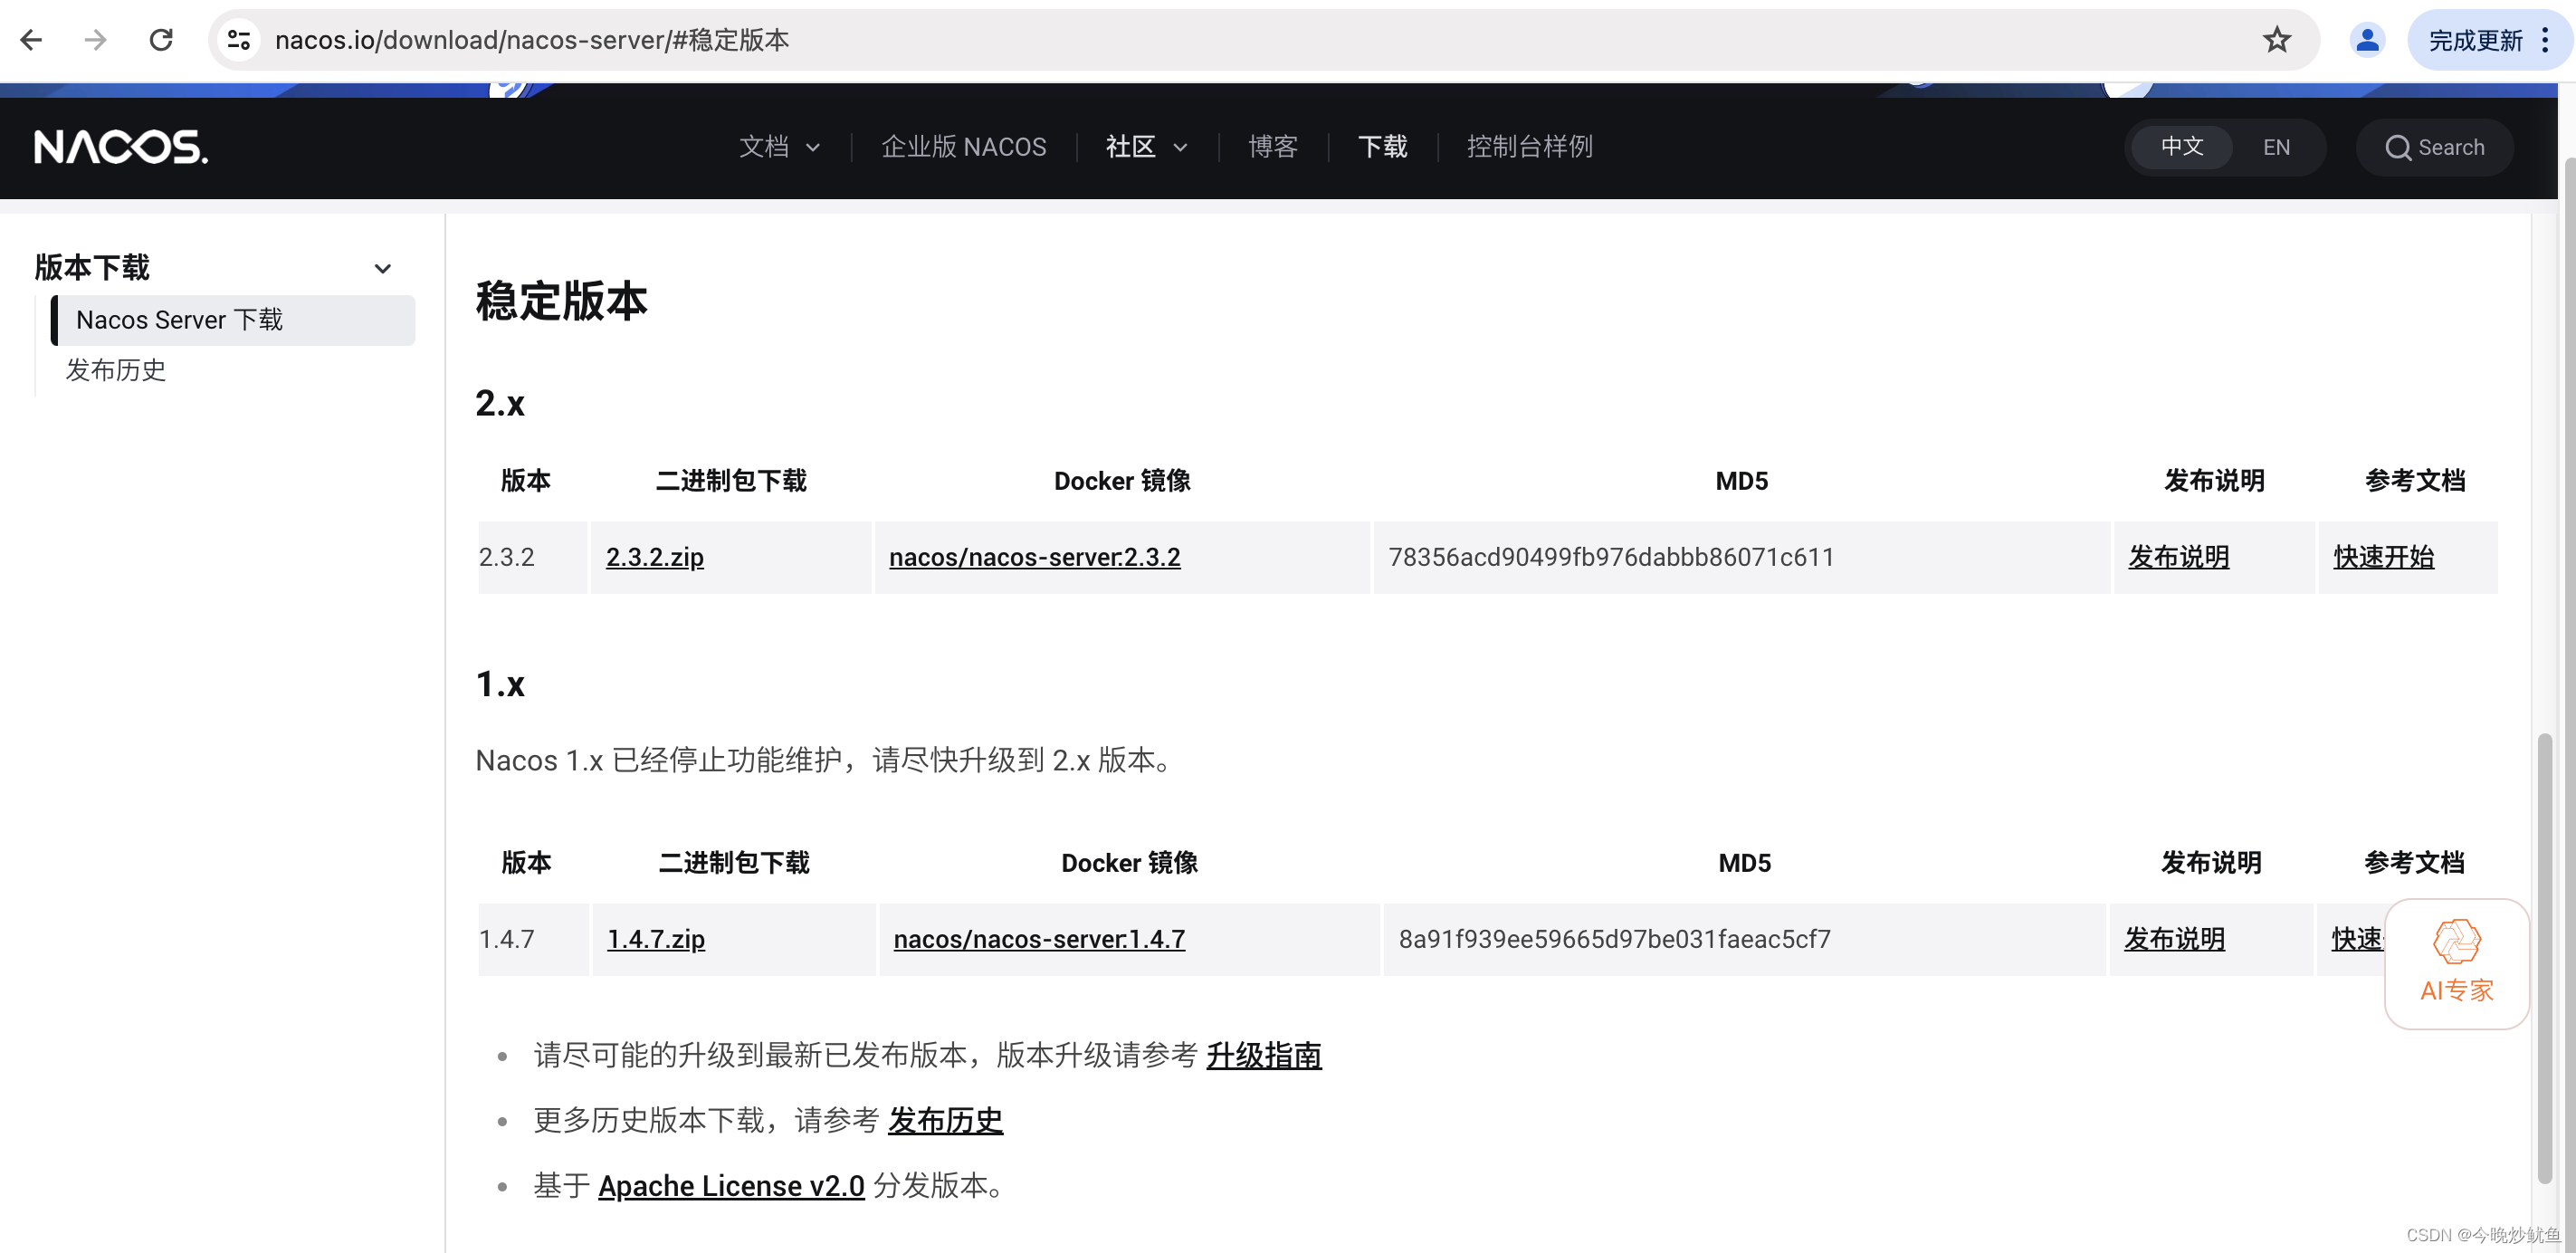
Task: Click the browser forward arrow
Action: [96, 40]
